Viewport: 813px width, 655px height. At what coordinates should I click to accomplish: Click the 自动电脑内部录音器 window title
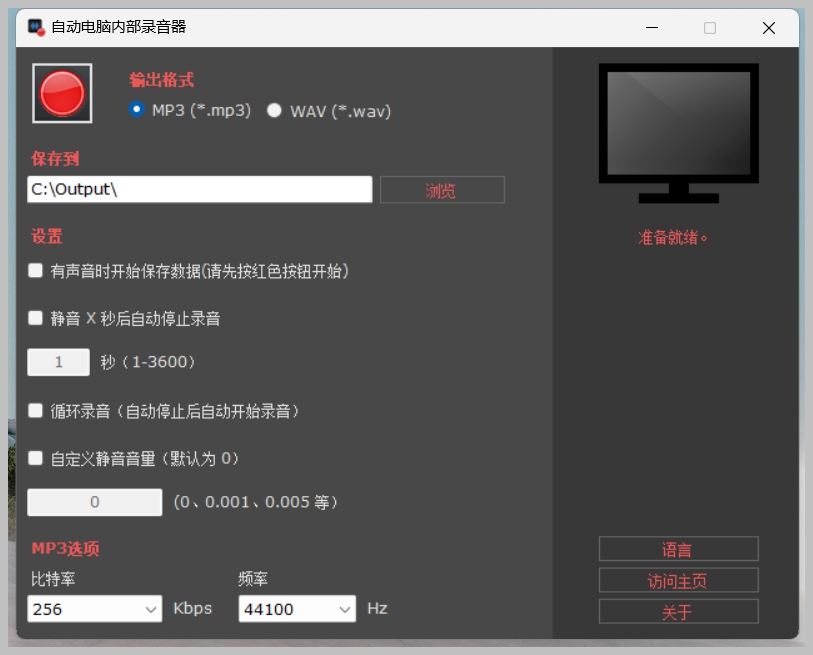(x=119, y=27)
